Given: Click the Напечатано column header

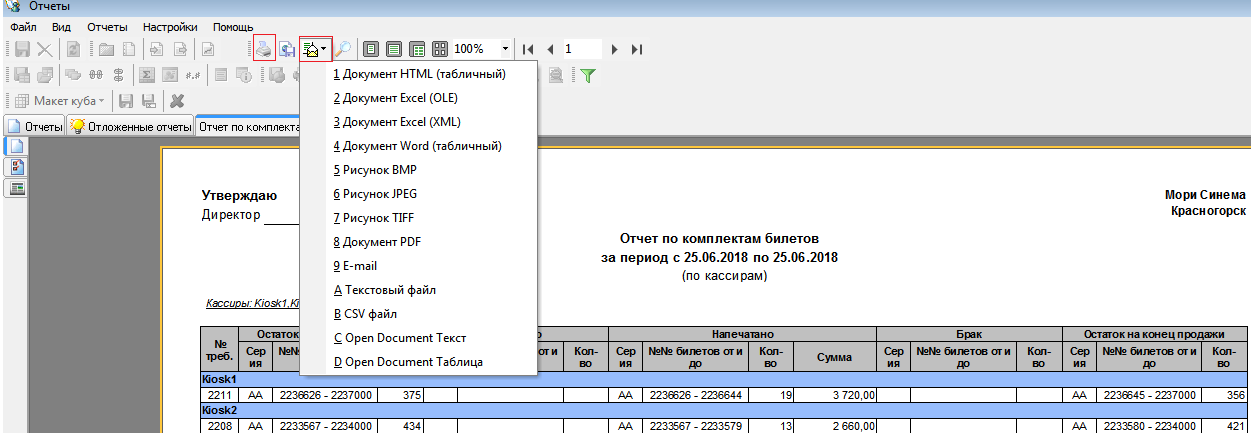Looking at the screenshot, I should pyautogui.click(x=743, y=333).
